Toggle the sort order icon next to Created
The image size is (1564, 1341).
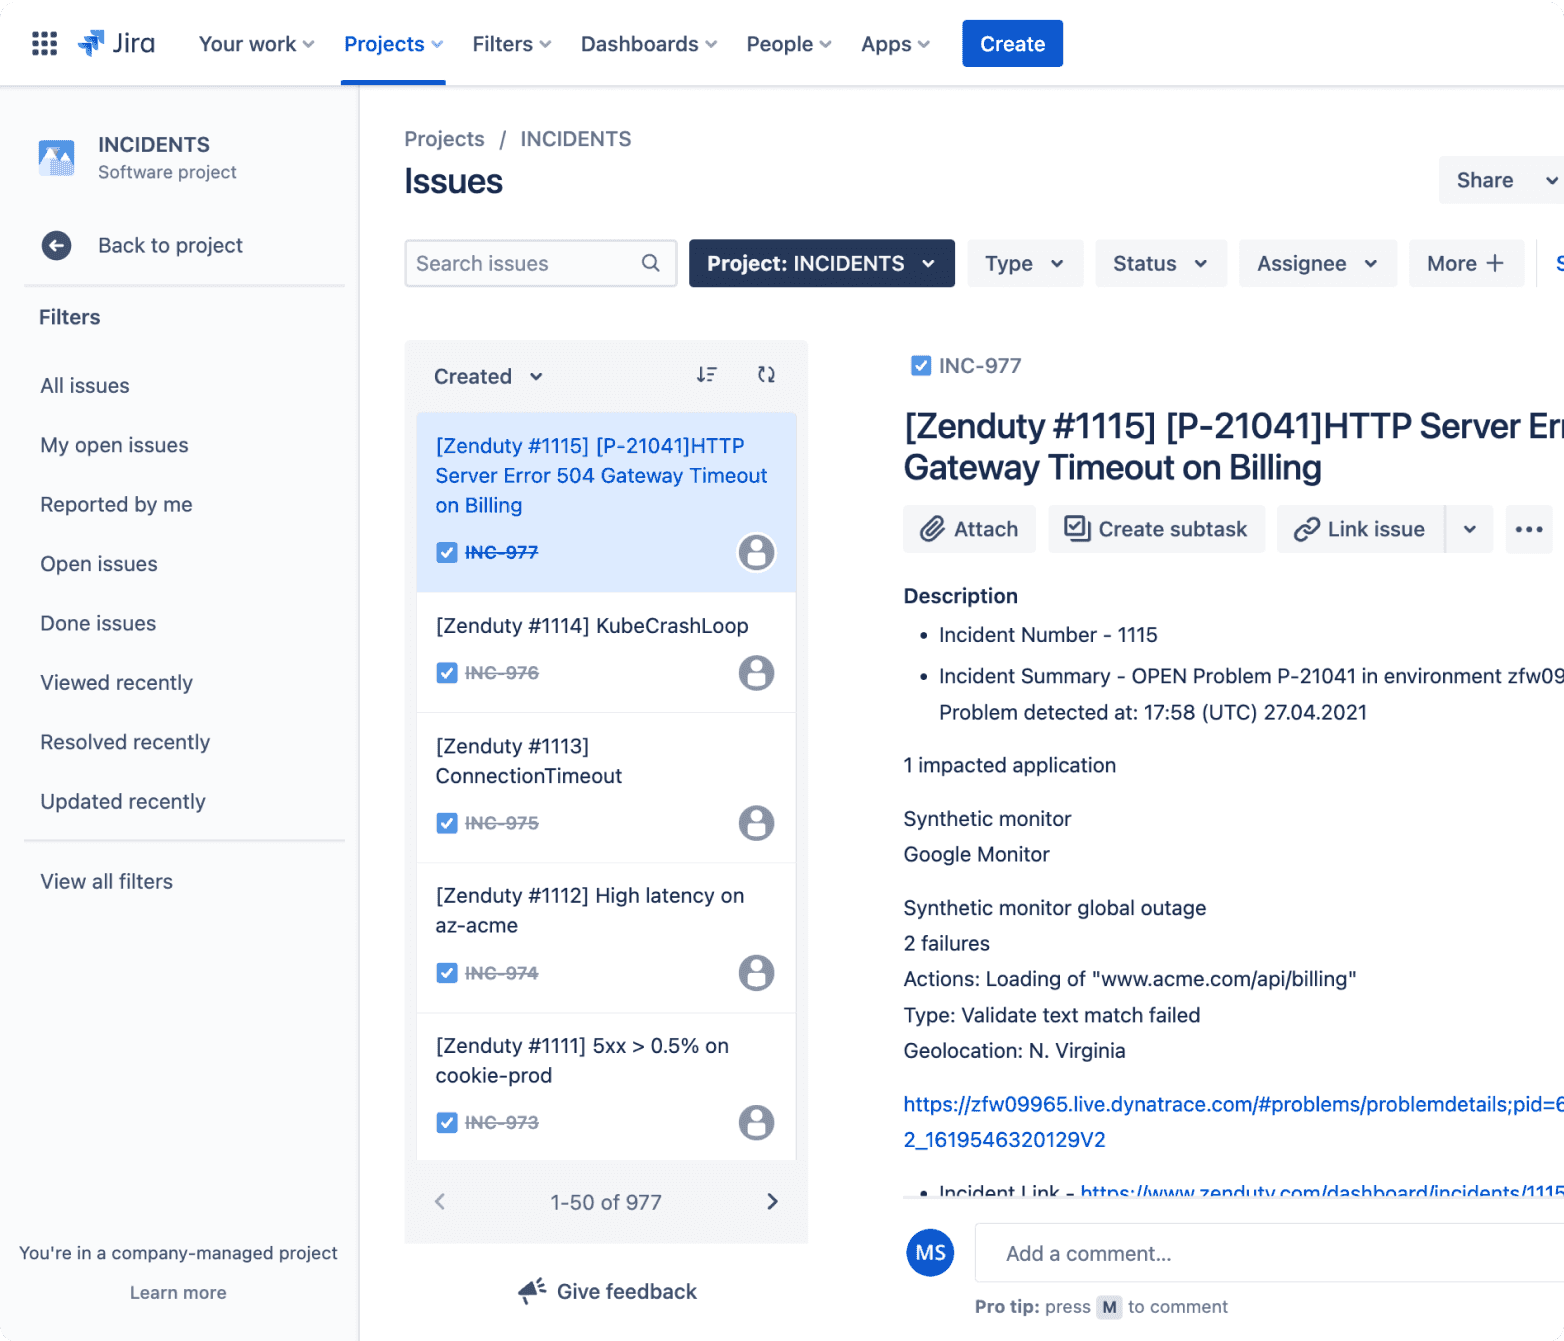point(707,375)
